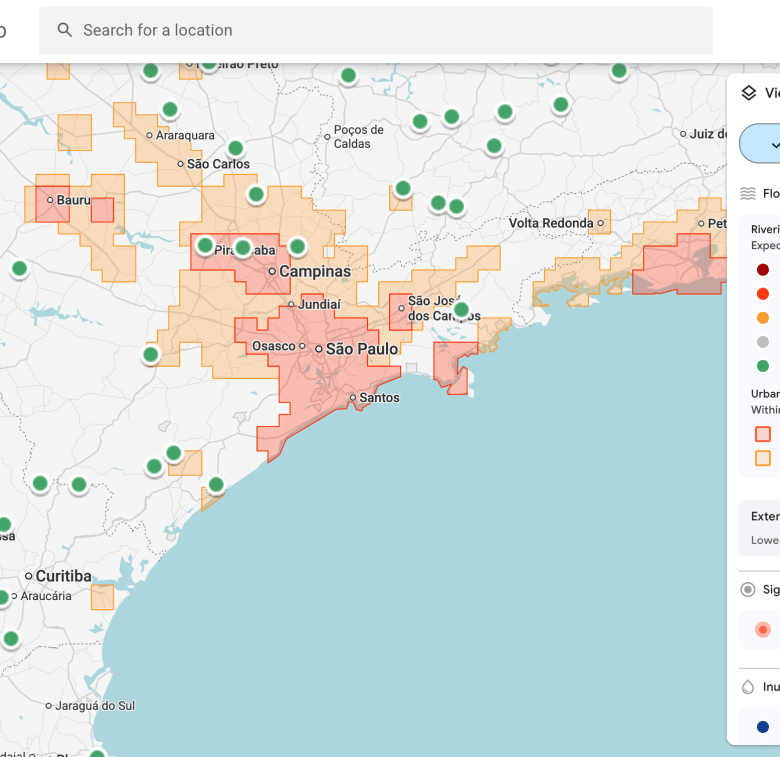Click the inundation water drop icon
780x757 pixels.
tap(748, 687)
